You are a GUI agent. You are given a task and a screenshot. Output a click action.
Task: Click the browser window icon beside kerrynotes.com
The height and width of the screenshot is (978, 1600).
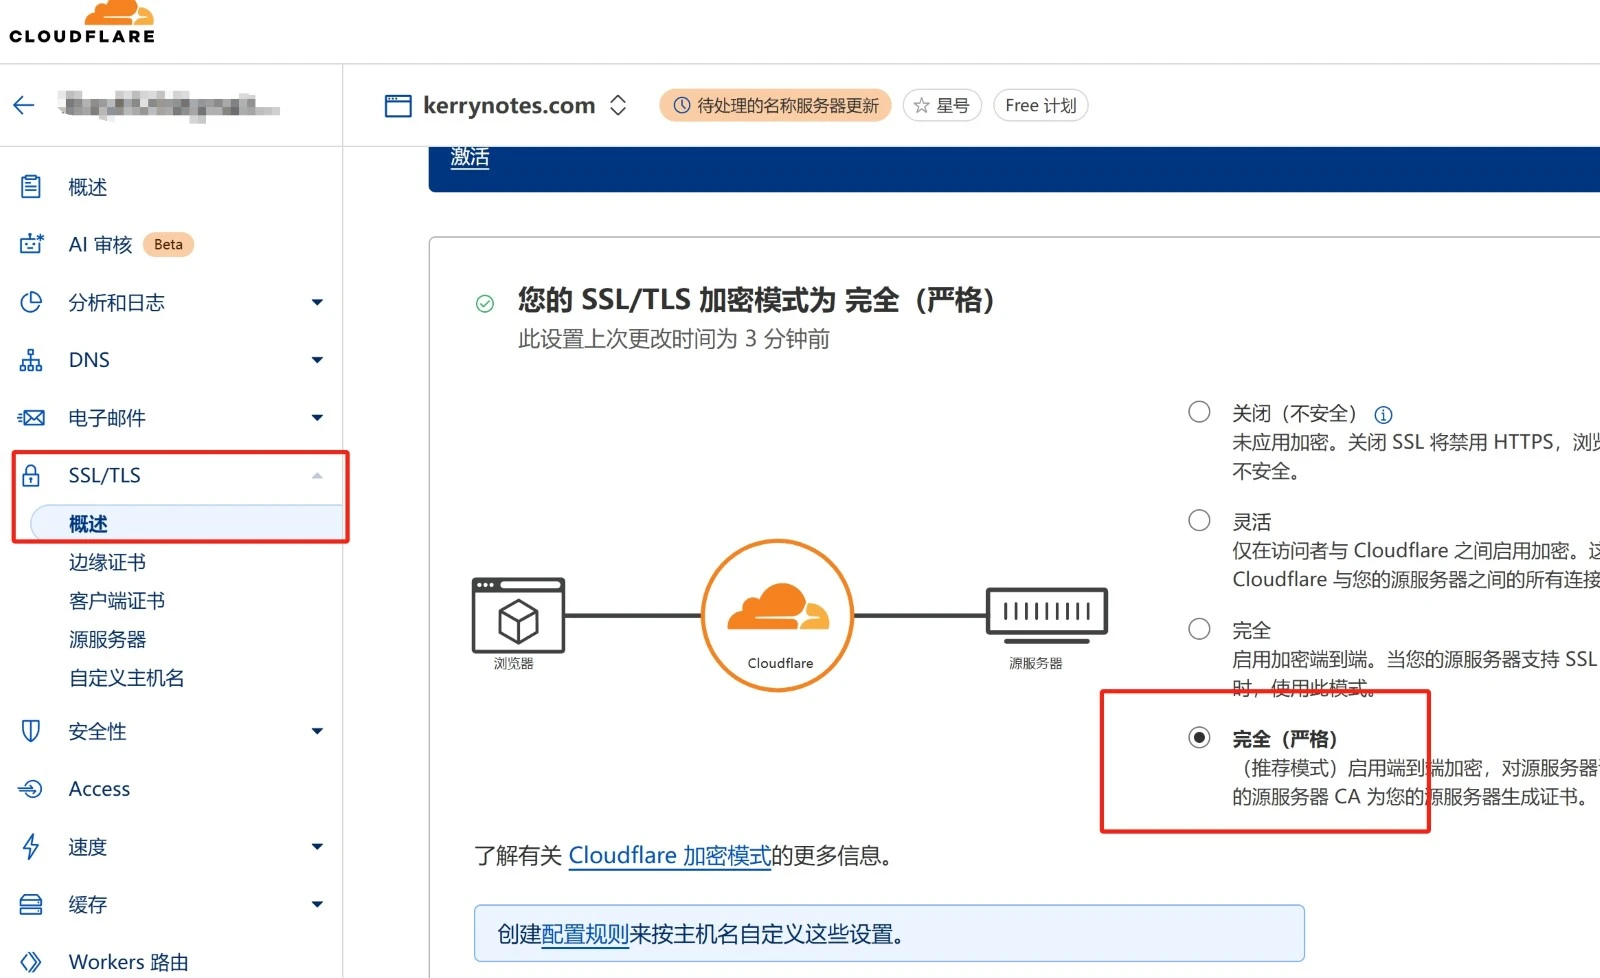point(398,106)
